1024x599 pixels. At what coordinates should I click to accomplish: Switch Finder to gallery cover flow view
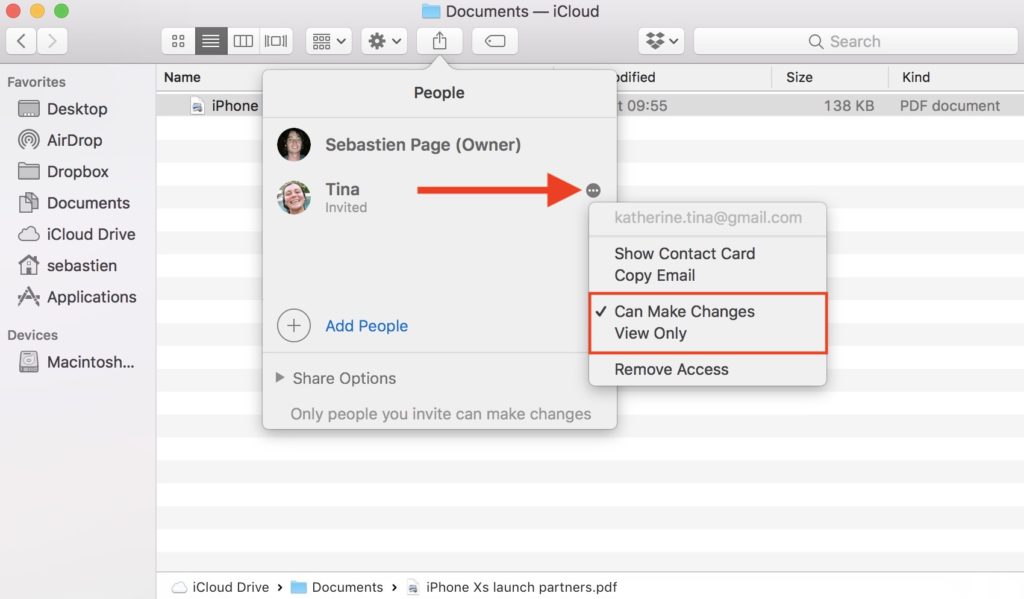[276, 41]
